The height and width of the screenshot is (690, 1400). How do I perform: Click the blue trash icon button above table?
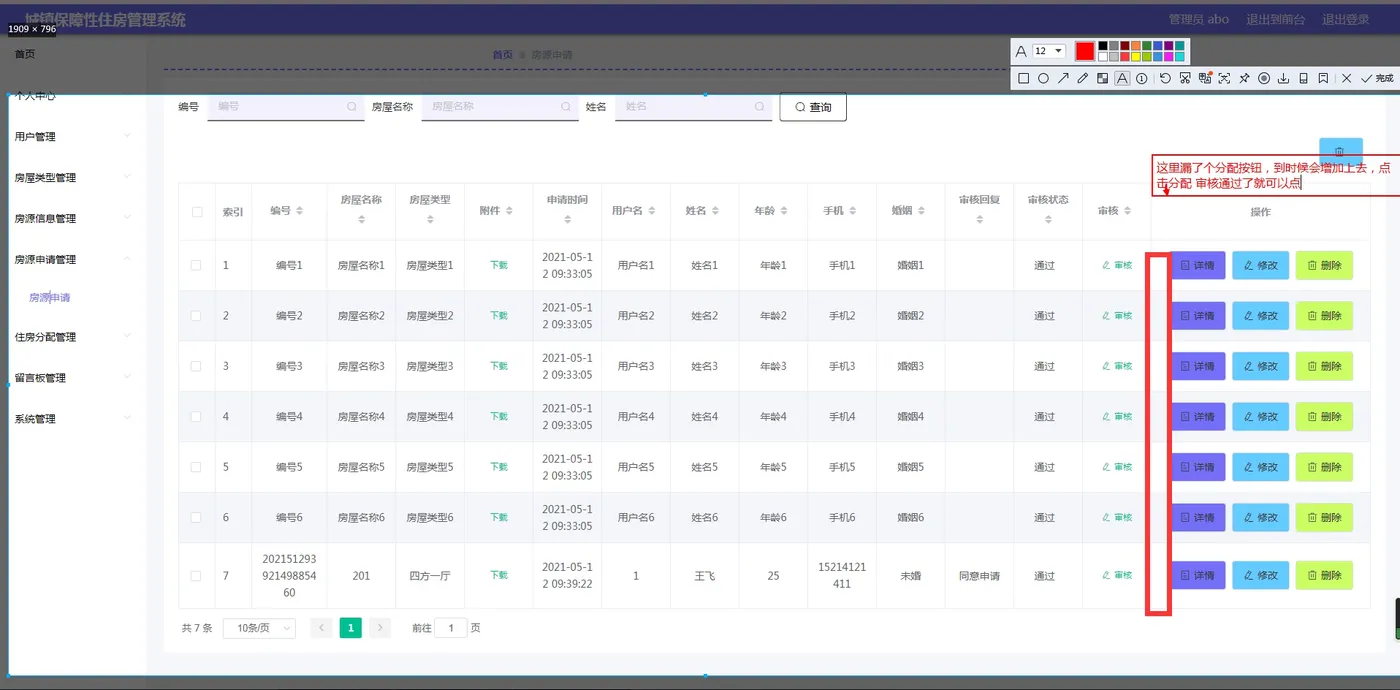click(1340, 151)
